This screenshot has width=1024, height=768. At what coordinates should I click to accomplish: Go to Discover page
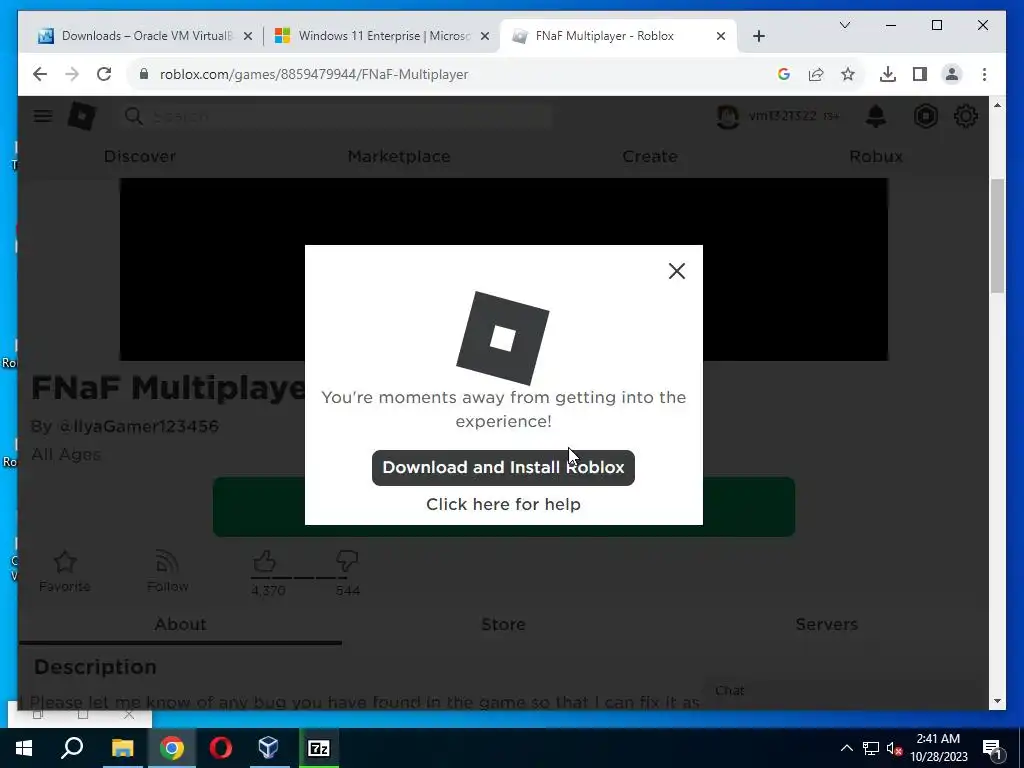coord(140,156)
